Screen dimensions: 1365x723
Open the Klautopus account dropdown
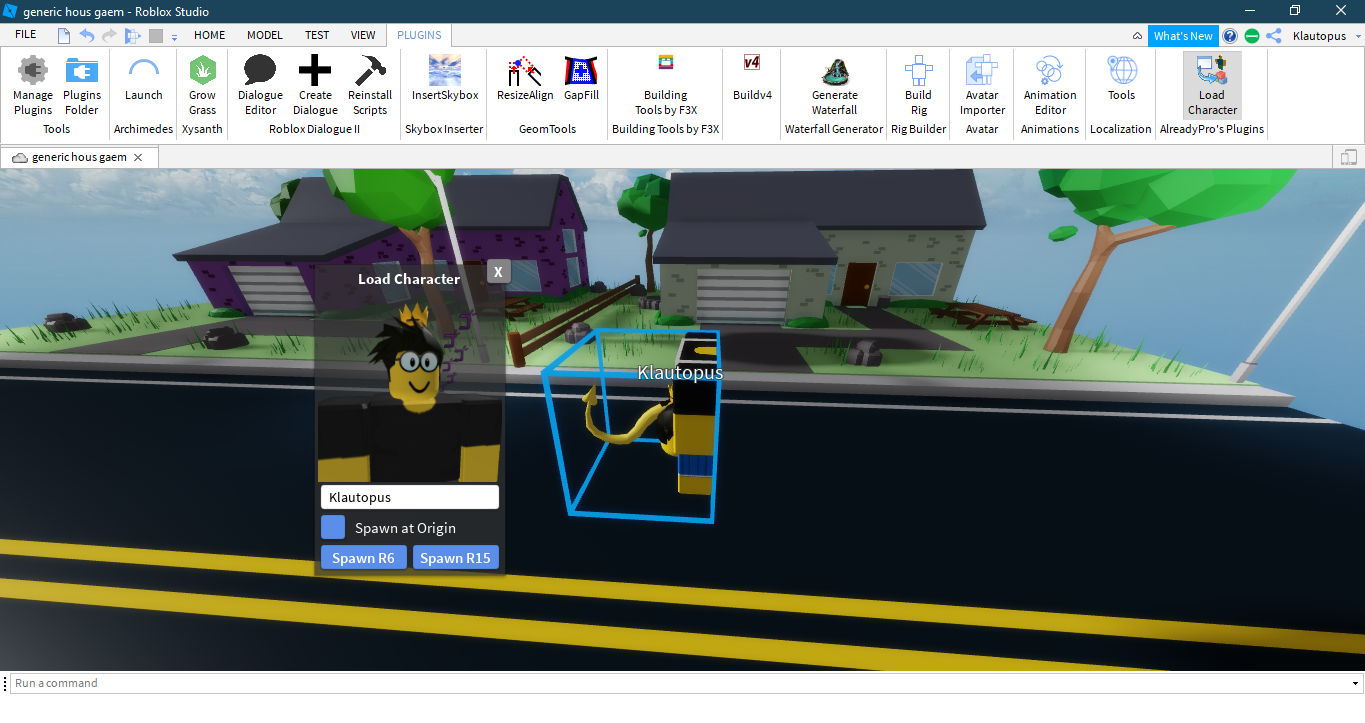point(1324,36)
